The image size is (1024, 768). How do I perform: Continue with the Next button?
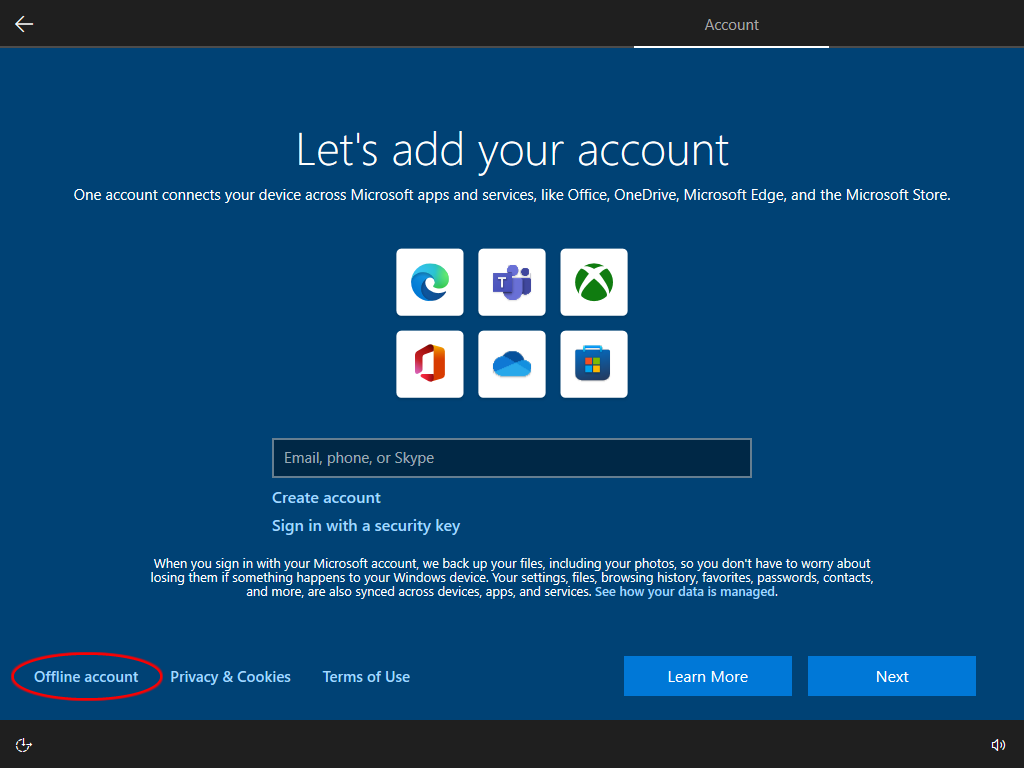click(x=891, y=676)
